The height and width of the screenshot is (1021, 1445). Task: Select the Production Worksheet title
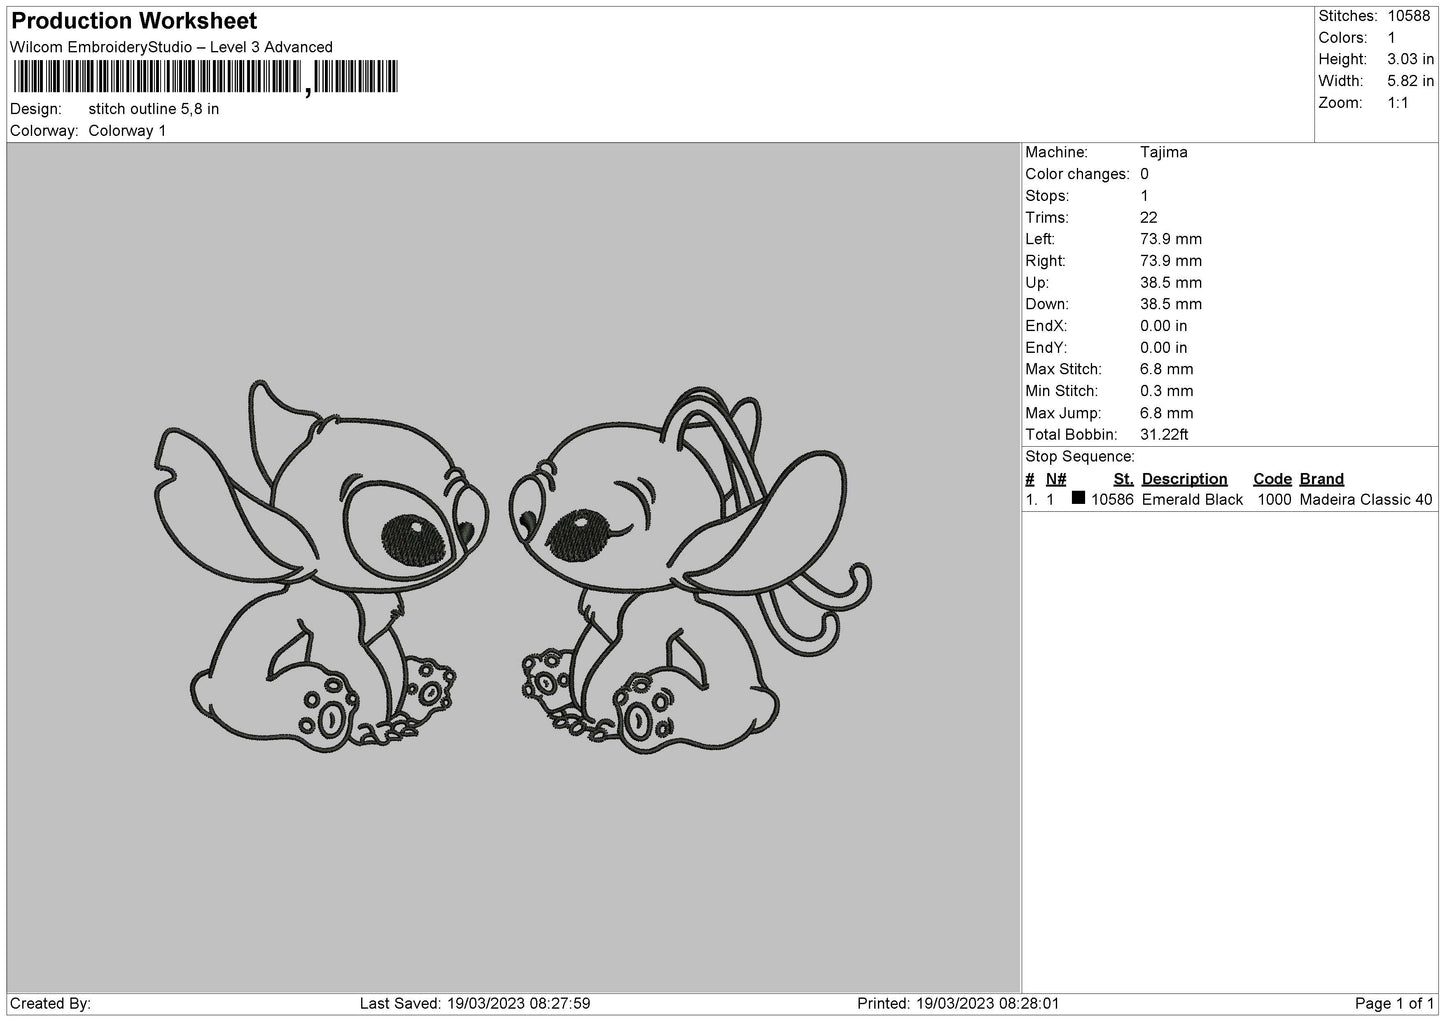[134, 21]
